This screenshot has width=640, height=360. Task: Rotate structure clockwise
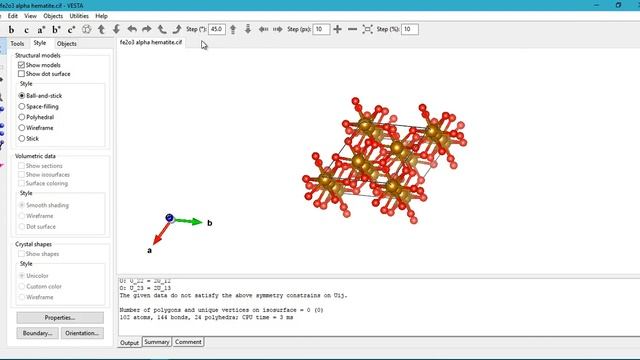(177, 29)
